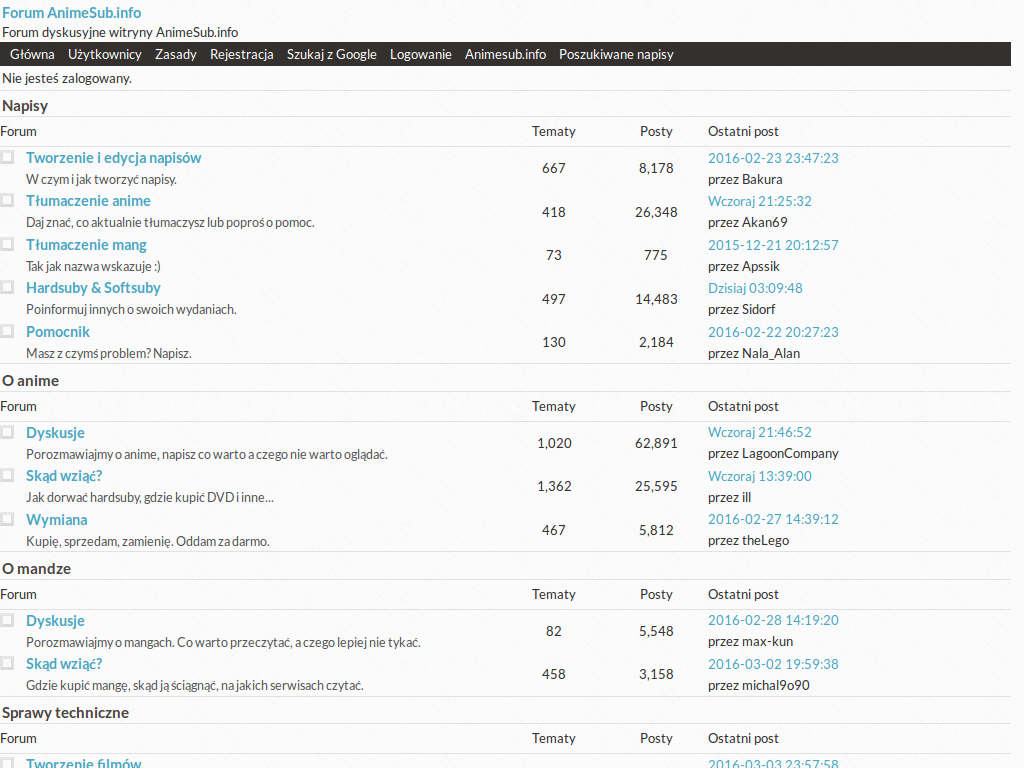Viewport: 1024px width, 768px height.
Task: Click Logowanie in the navigation bar
Action: pyautogui.click(x=421, y=54)
